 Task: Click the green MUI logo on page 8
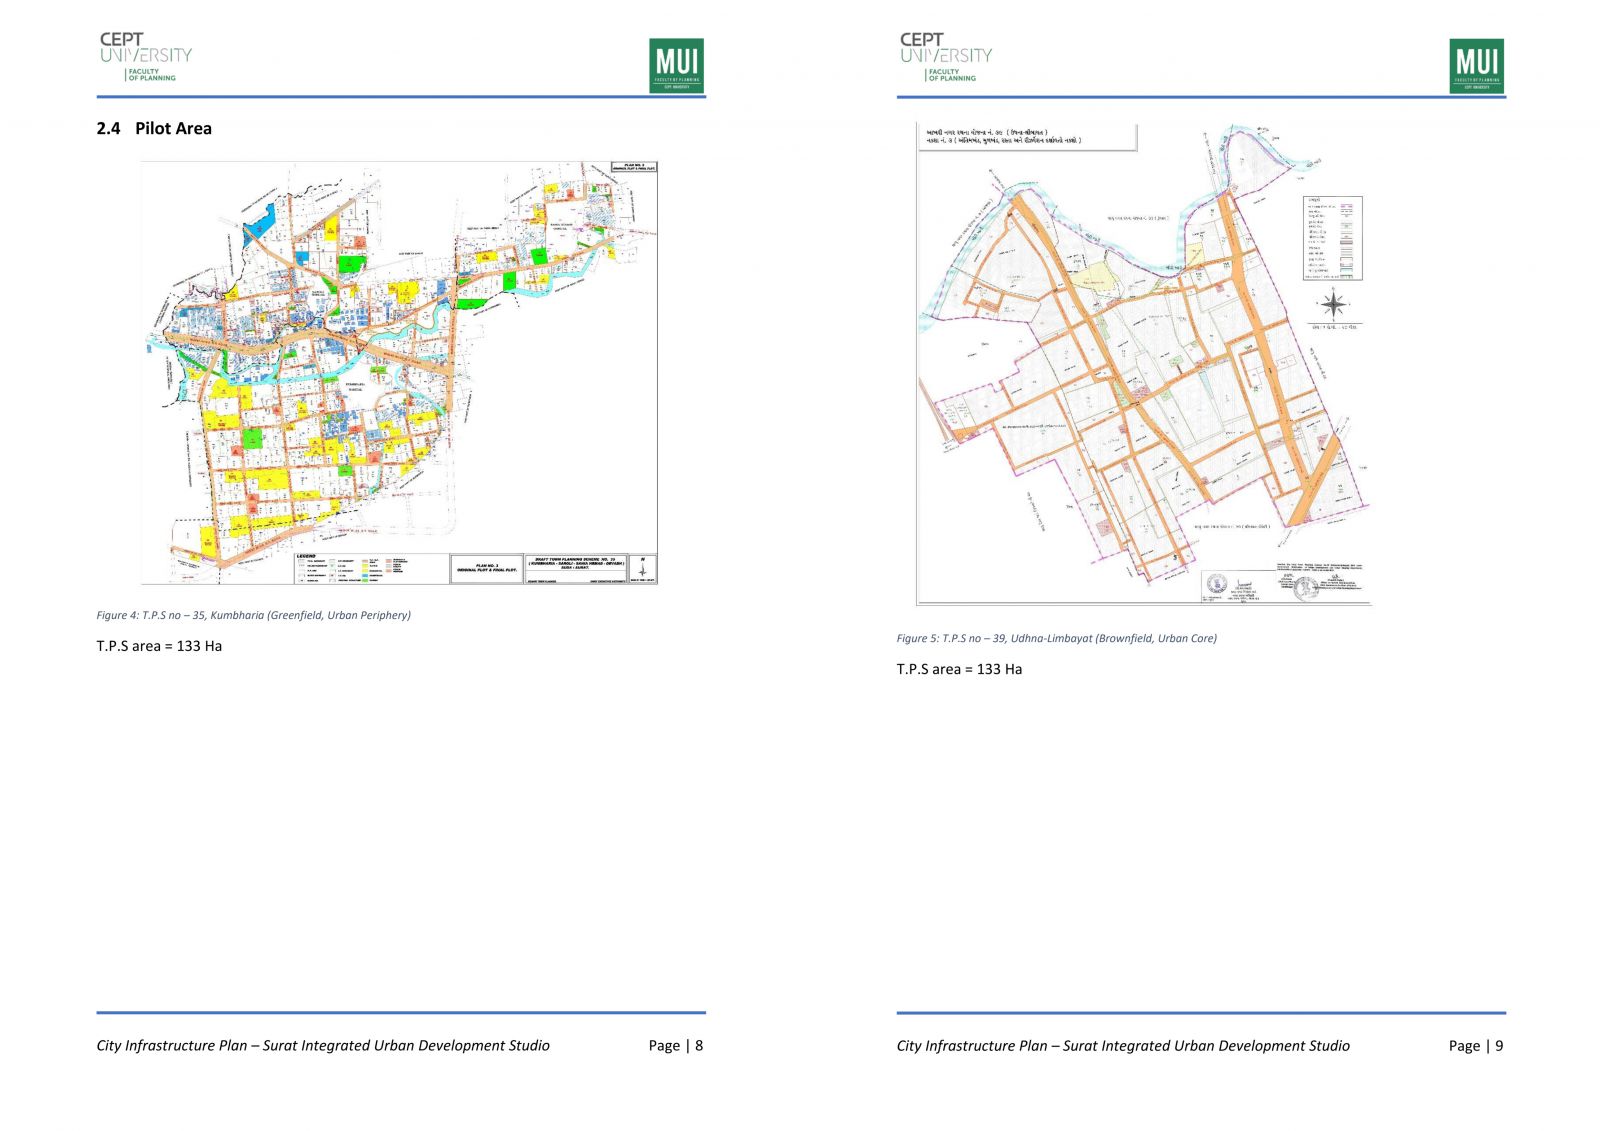pos(676,65)
